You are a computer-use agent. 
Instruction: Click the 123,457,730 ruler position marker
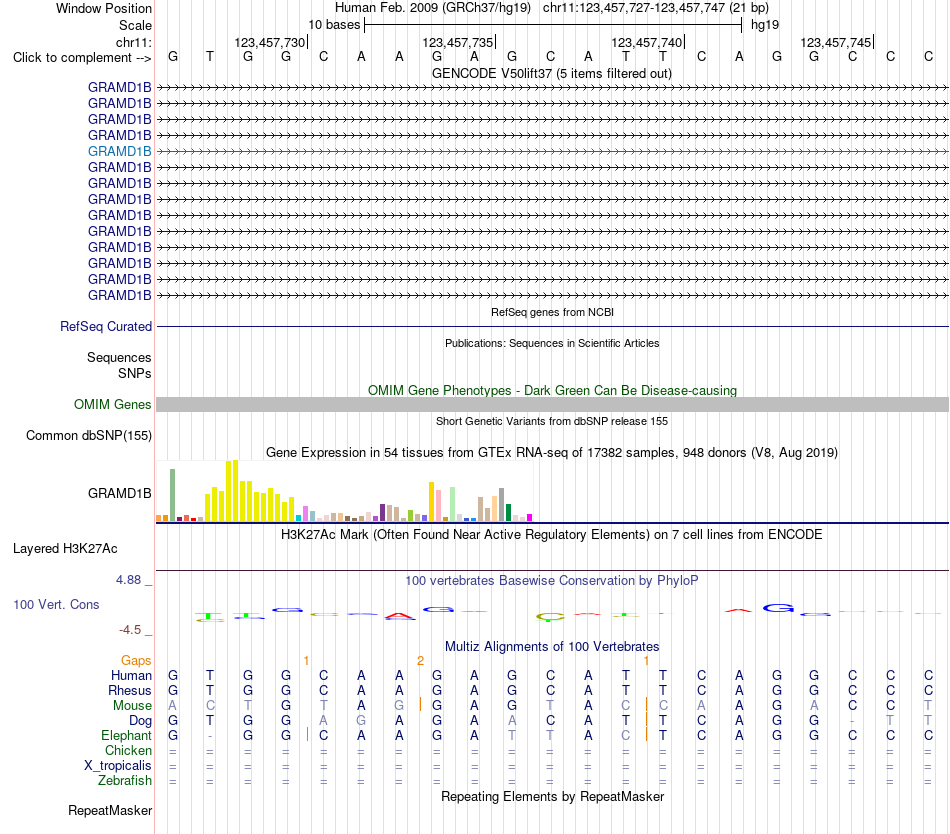point(270,42)
